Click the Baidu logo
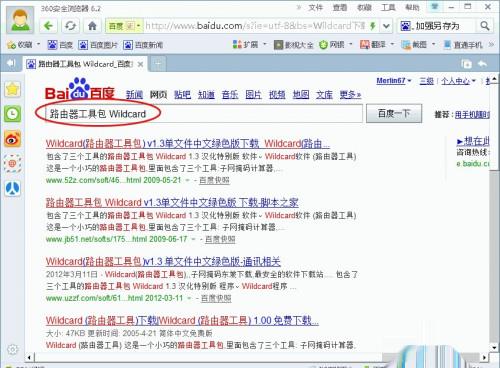The height and width of the screenshot is (368, 500). pyautogui.click(x=80, y=89)
